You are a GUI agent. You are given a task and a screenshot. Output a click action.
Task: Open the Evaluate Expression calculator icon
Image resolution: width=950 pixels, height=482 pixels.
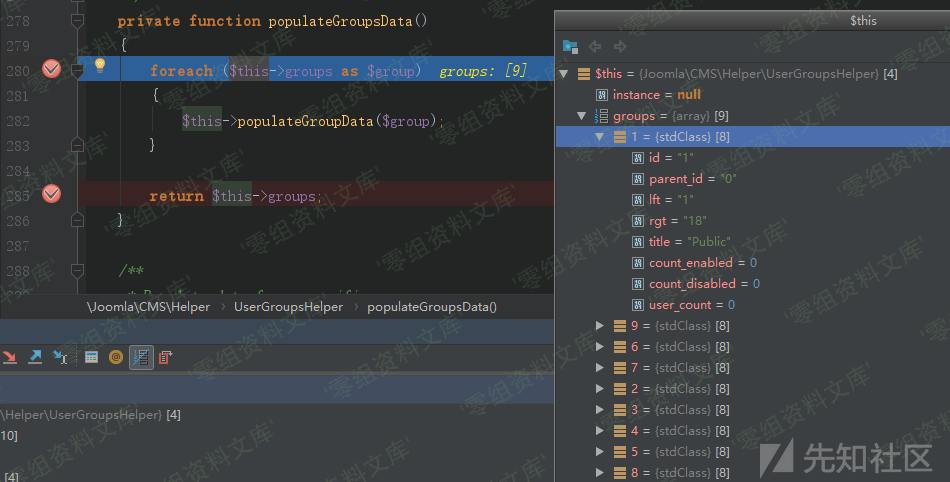[91, 357]
